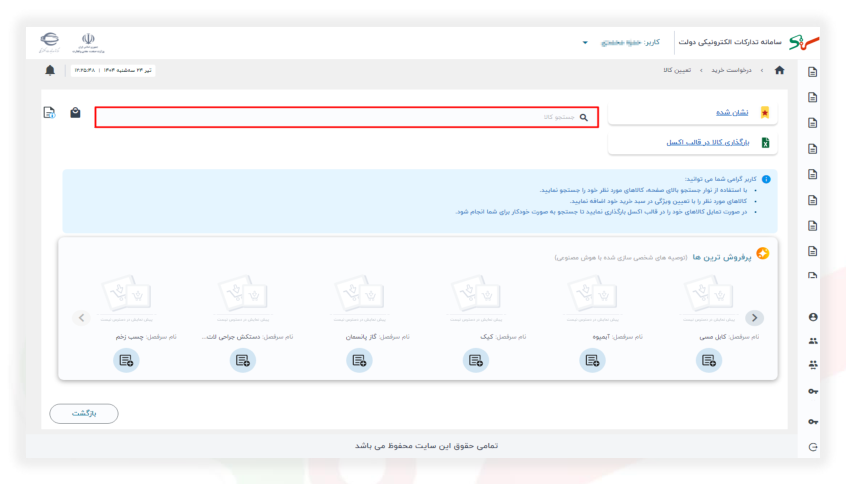Click the red star bookmark icon
The height and width of the screenshot is (484, 846).
(x=765, y=112)
